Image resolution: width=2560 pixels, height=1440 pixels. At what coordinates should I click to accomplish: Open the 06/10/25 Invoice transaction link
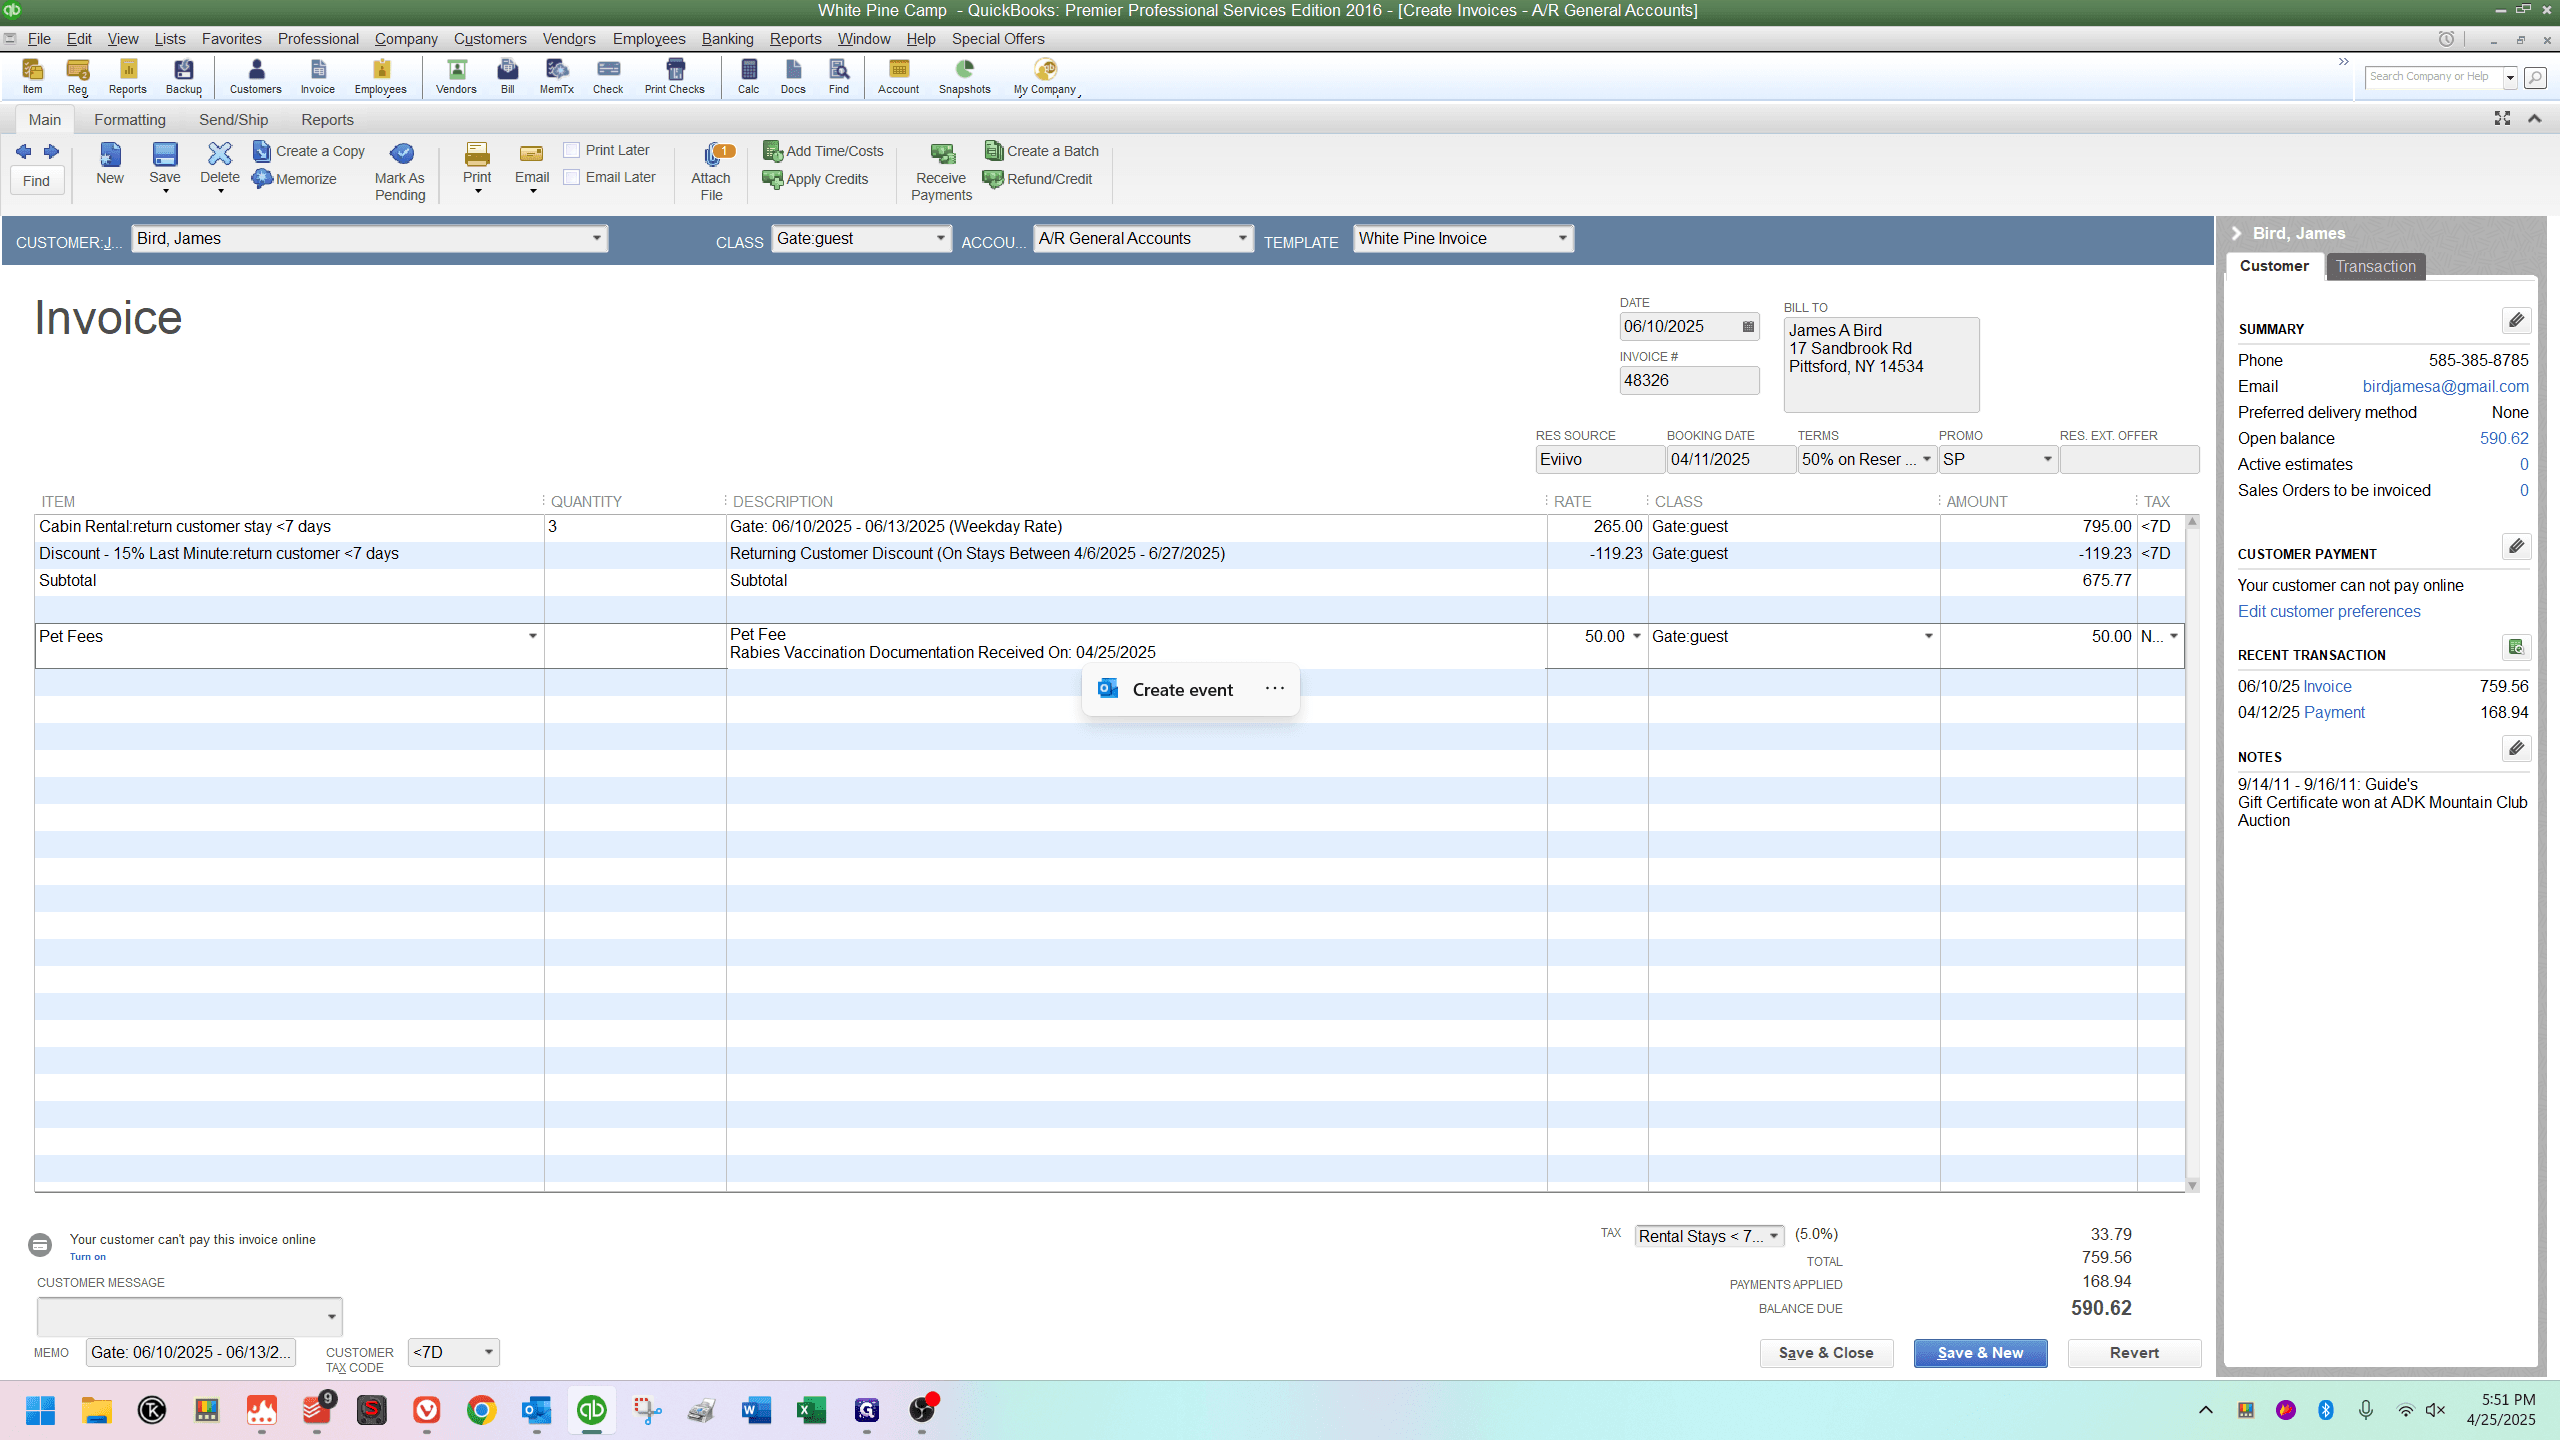[x=2327, y=687]
